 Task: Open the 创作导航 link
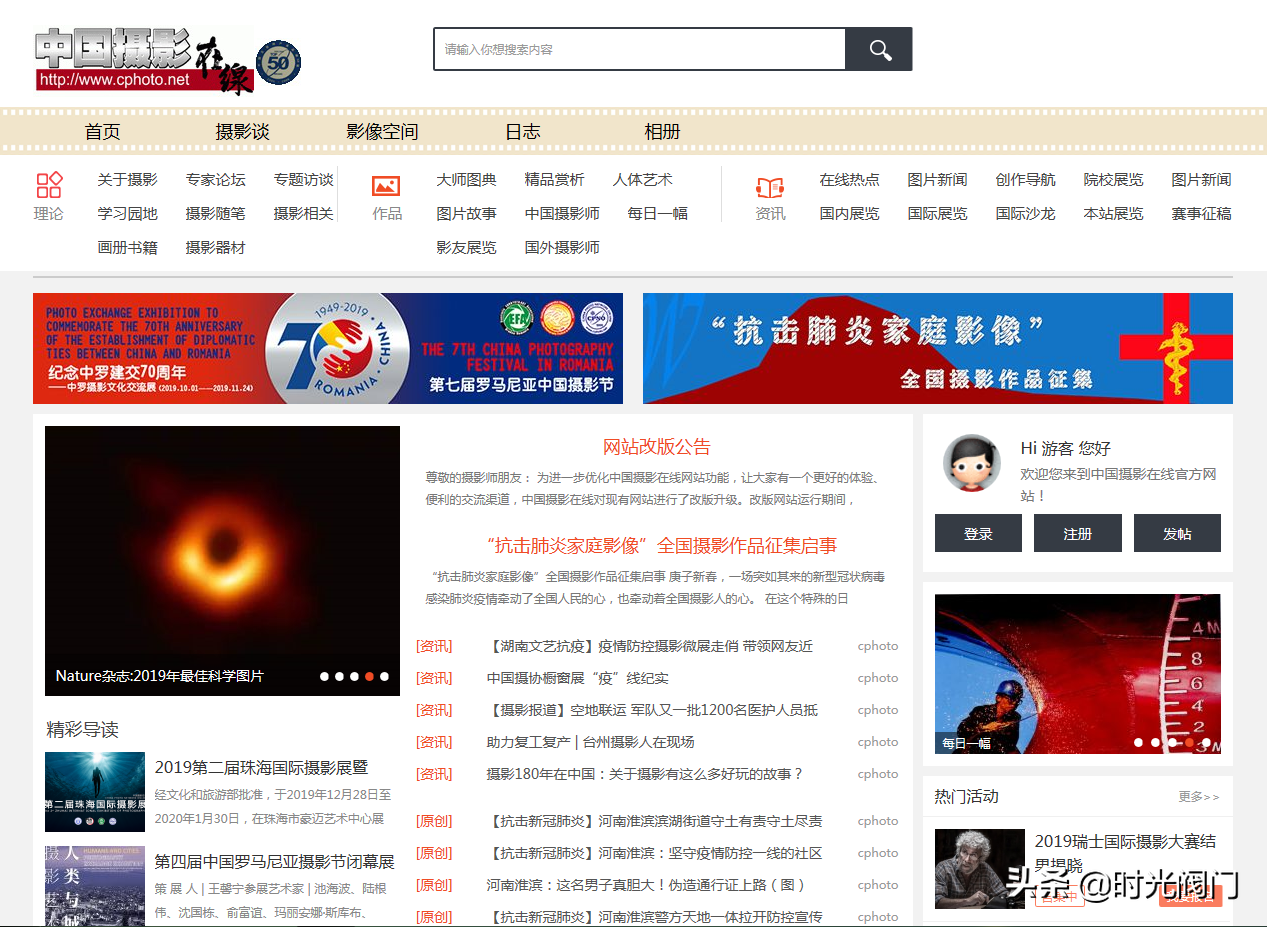coord(1025,180)
